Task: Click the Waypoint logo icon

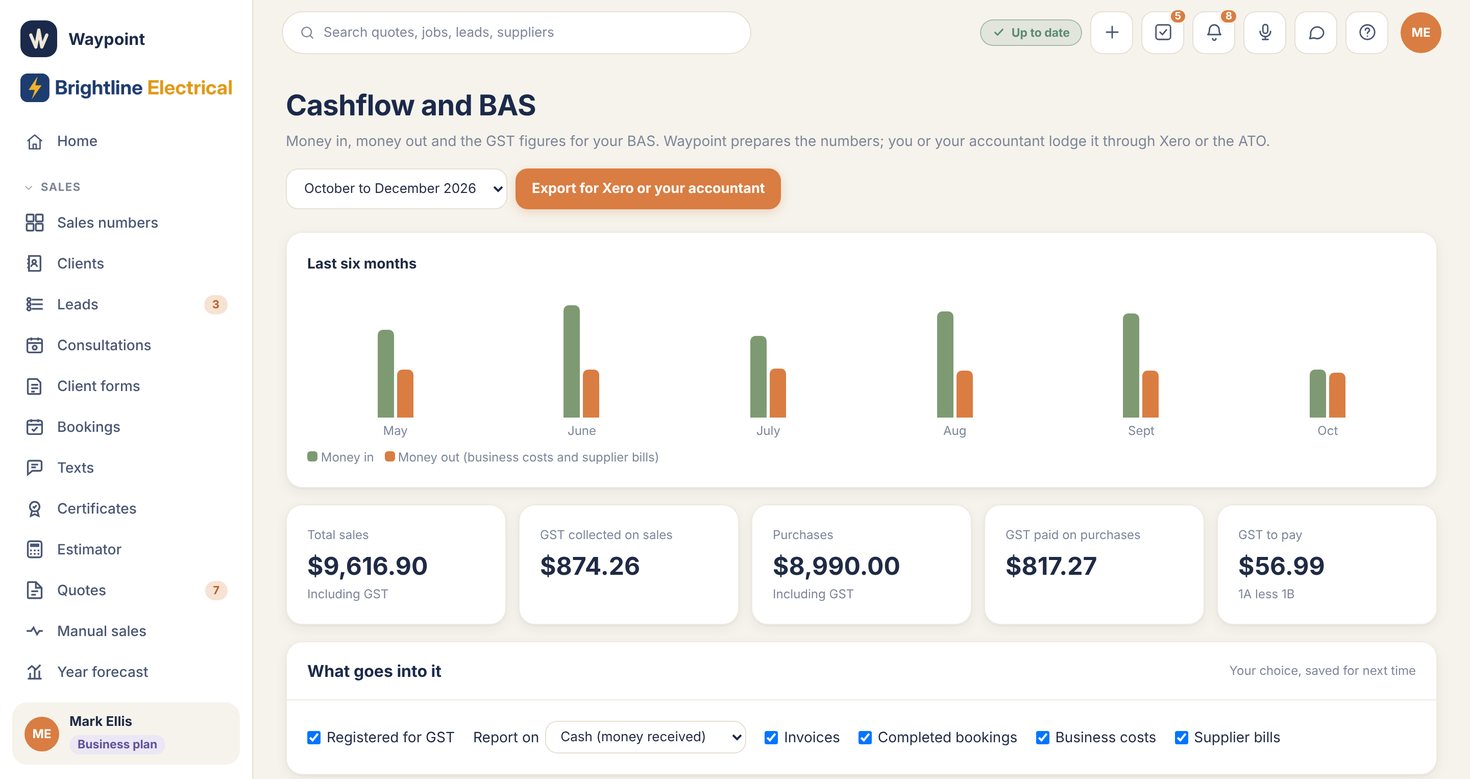Action: (x=39, y=39)
